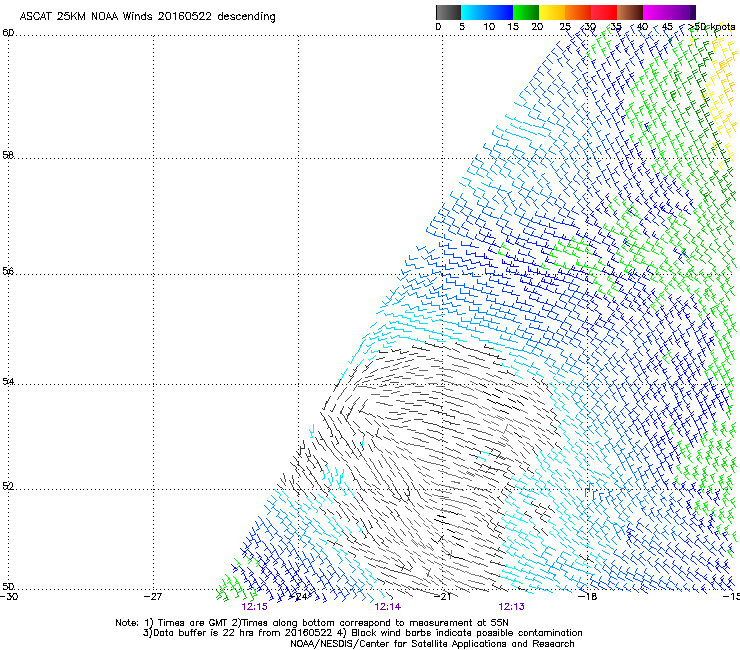
Task: Click the latitude label 52
Action: click(8, 486)
